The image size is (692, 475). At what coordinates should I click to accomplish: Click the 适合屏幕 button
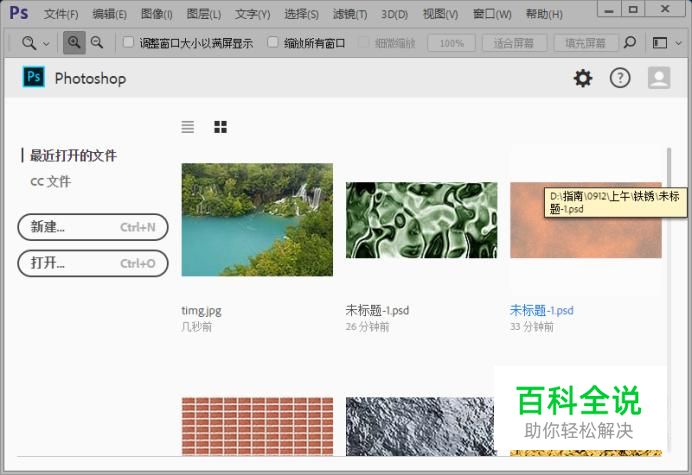tap(514, 43)
